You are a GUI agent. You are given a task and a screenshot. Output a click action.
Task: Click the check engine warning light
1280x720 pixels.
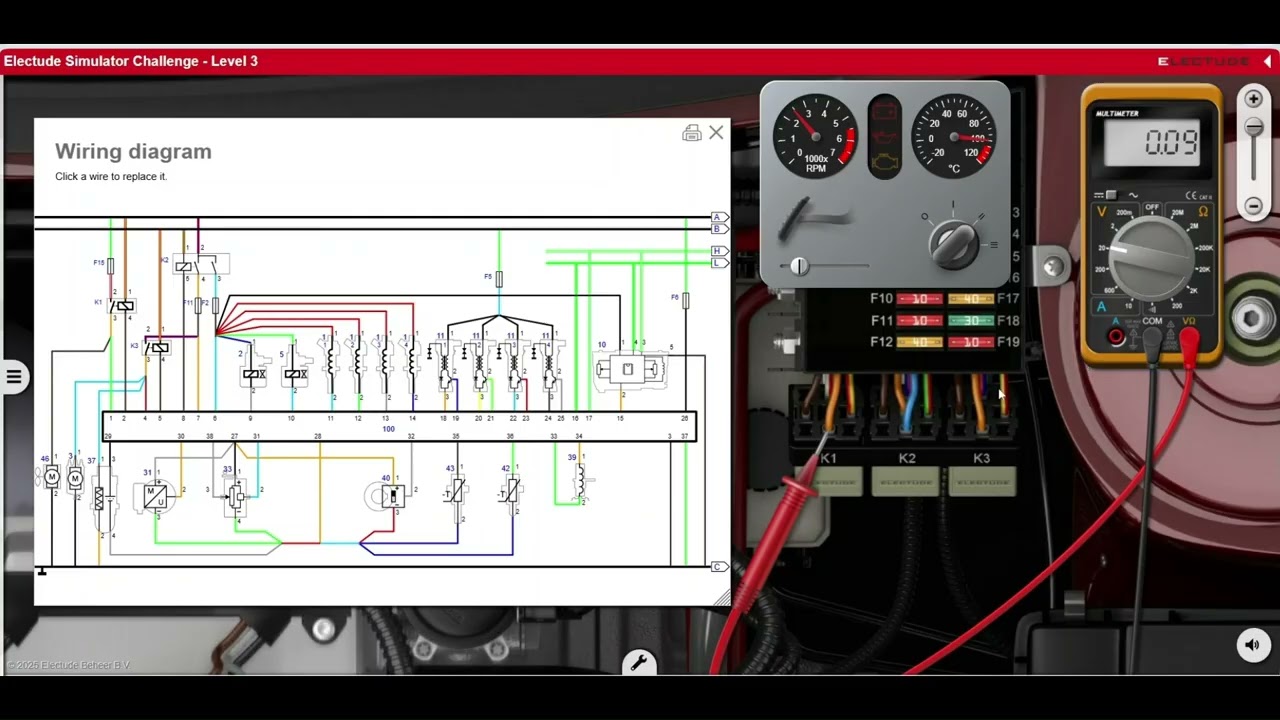click(885, 162)
